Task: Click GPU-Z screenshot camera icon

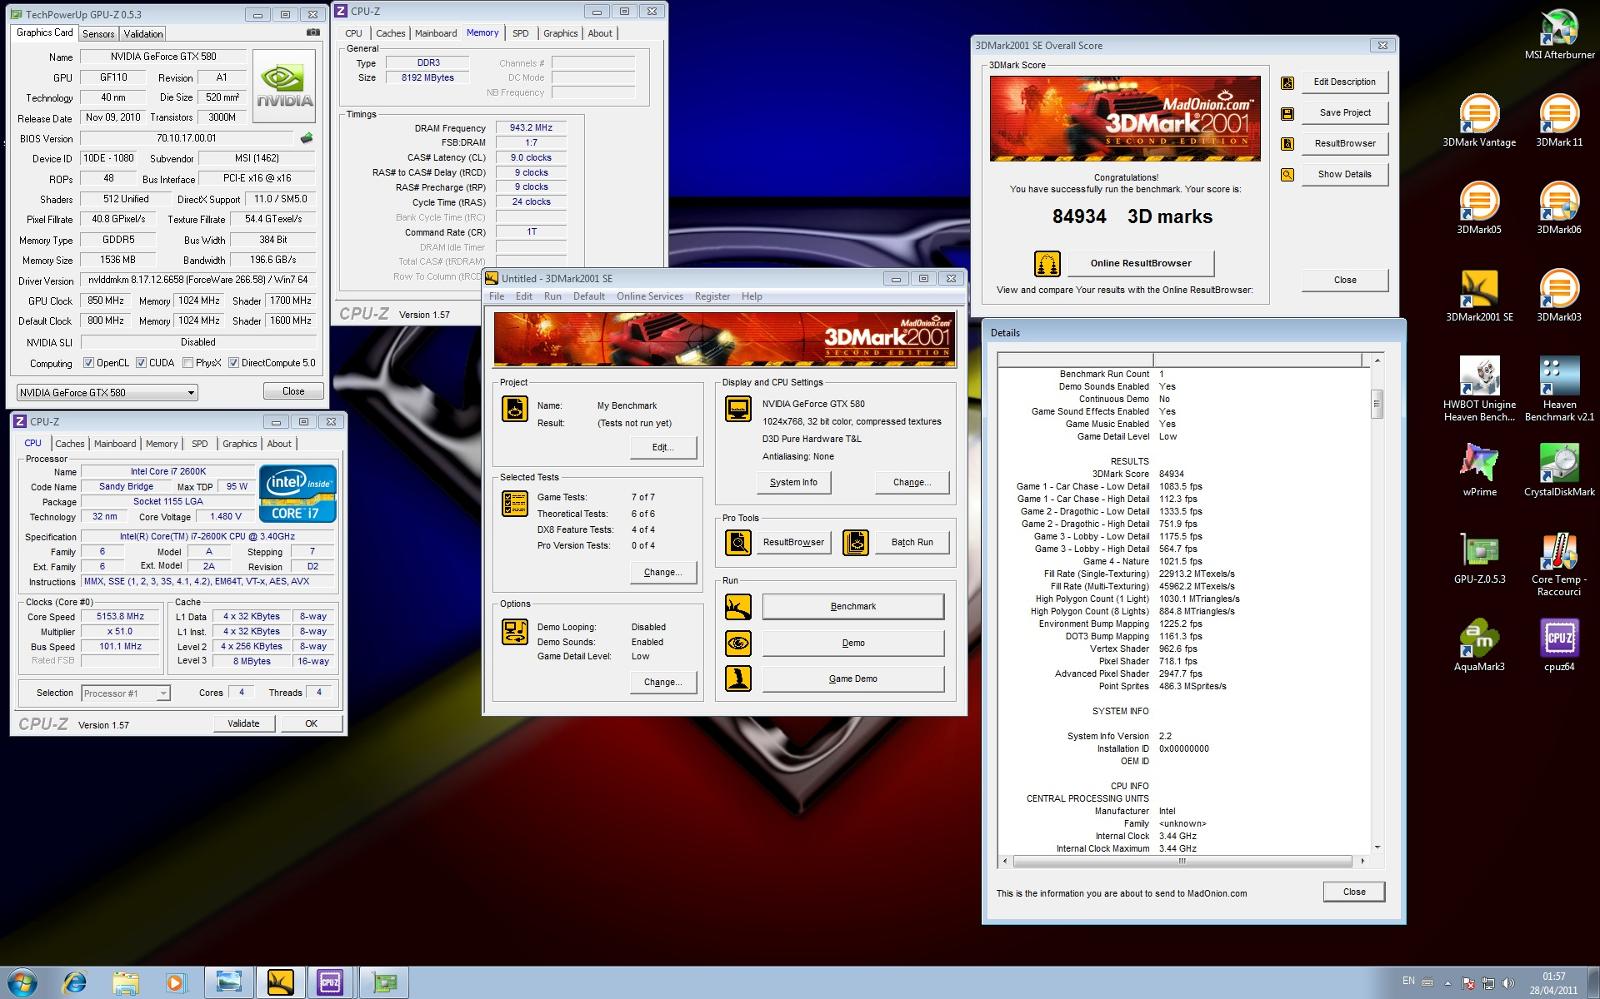Action: (x=313, y=33)
